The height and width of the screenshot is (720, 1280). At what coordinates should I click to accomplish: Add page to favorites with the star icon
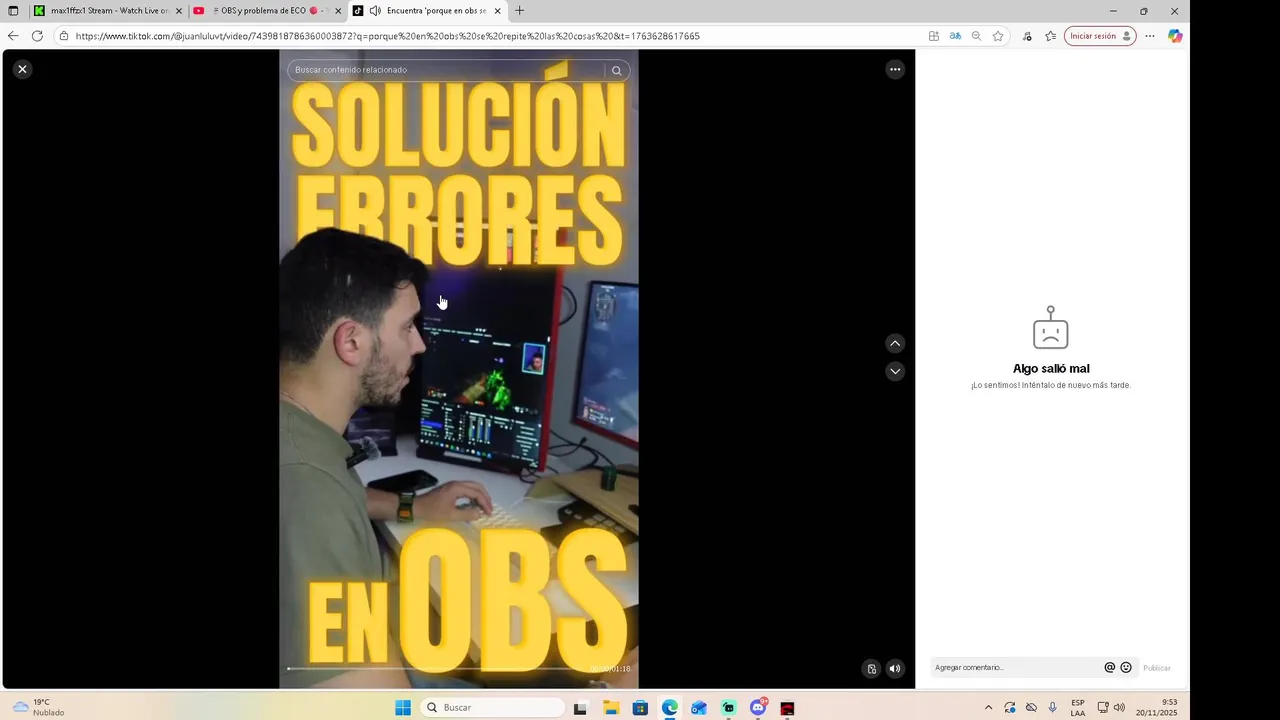(x=998, y=36)
